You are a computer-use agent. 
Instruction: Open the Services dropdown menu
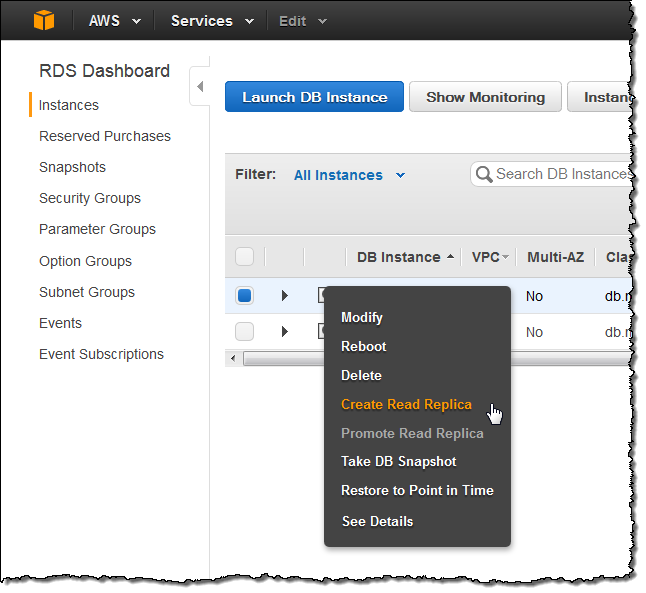(212, 21)
